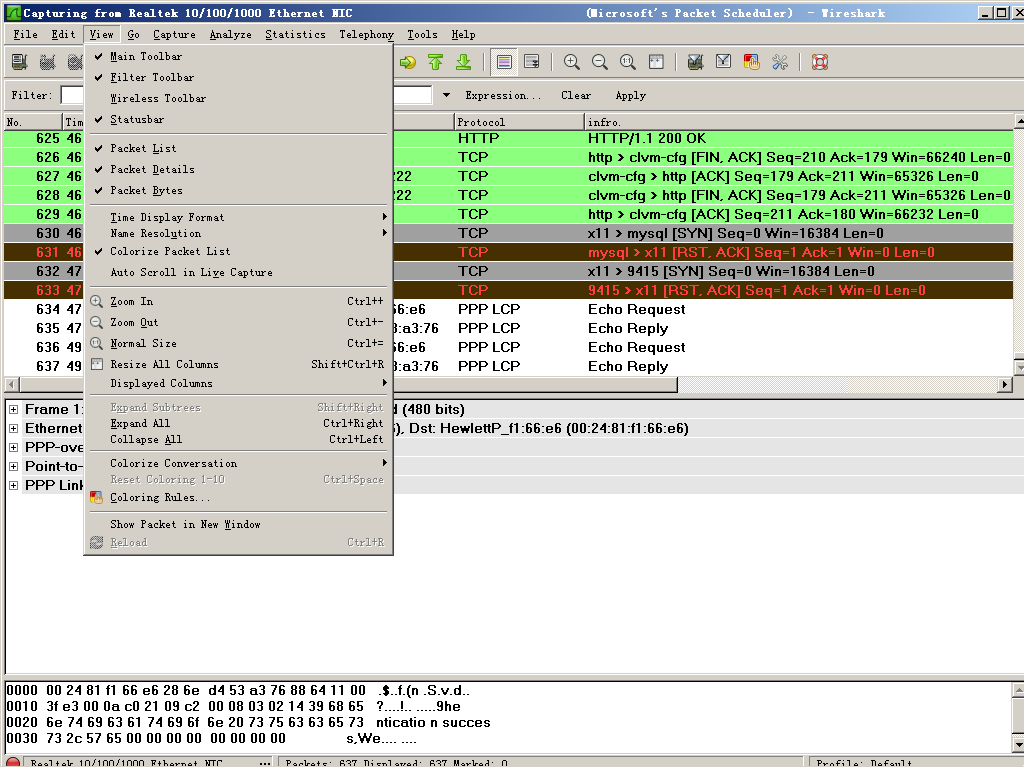Select packet 631 mysql RST, ACK row

509,252
